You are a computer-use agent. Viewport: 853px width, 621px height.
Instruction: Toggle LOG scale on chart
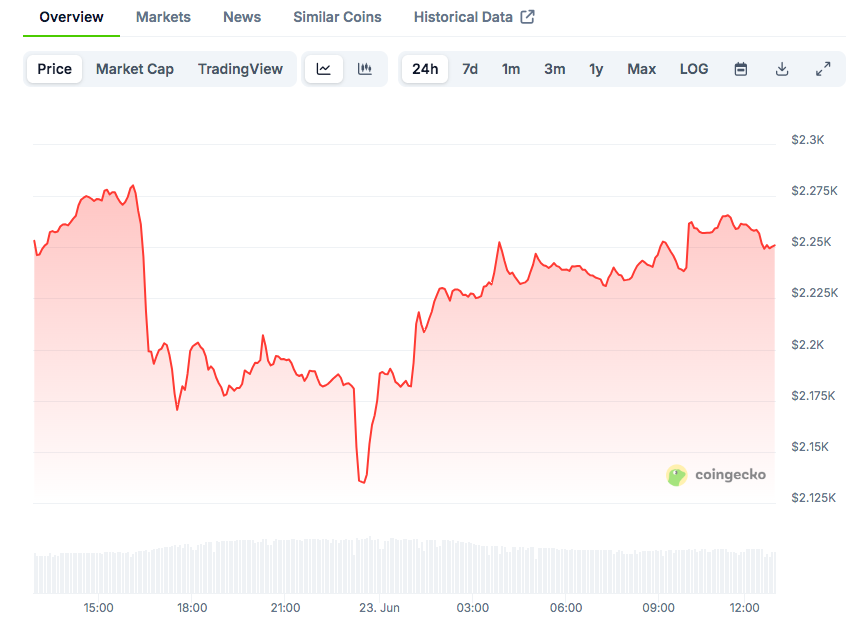click(694, 69)
